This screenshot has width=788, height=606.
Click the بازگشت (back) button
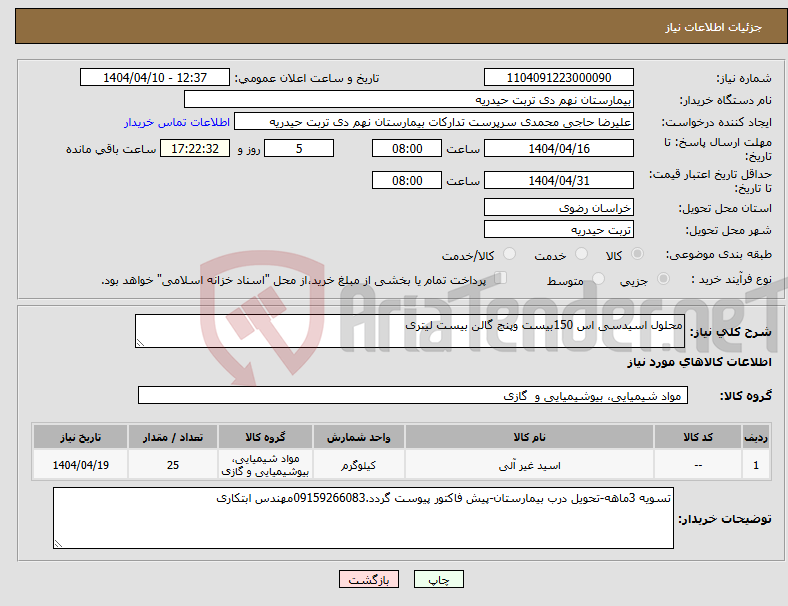[369, 579]
